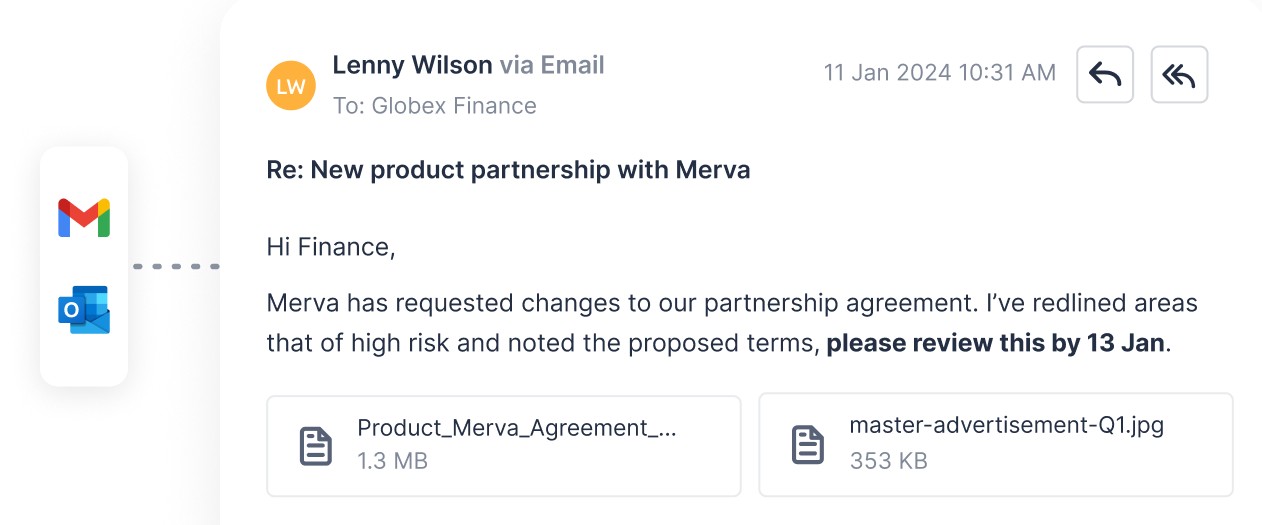Click the sender name Lenny Wilson
Viewport: 1262px width, 525px height.
point(412,65)
